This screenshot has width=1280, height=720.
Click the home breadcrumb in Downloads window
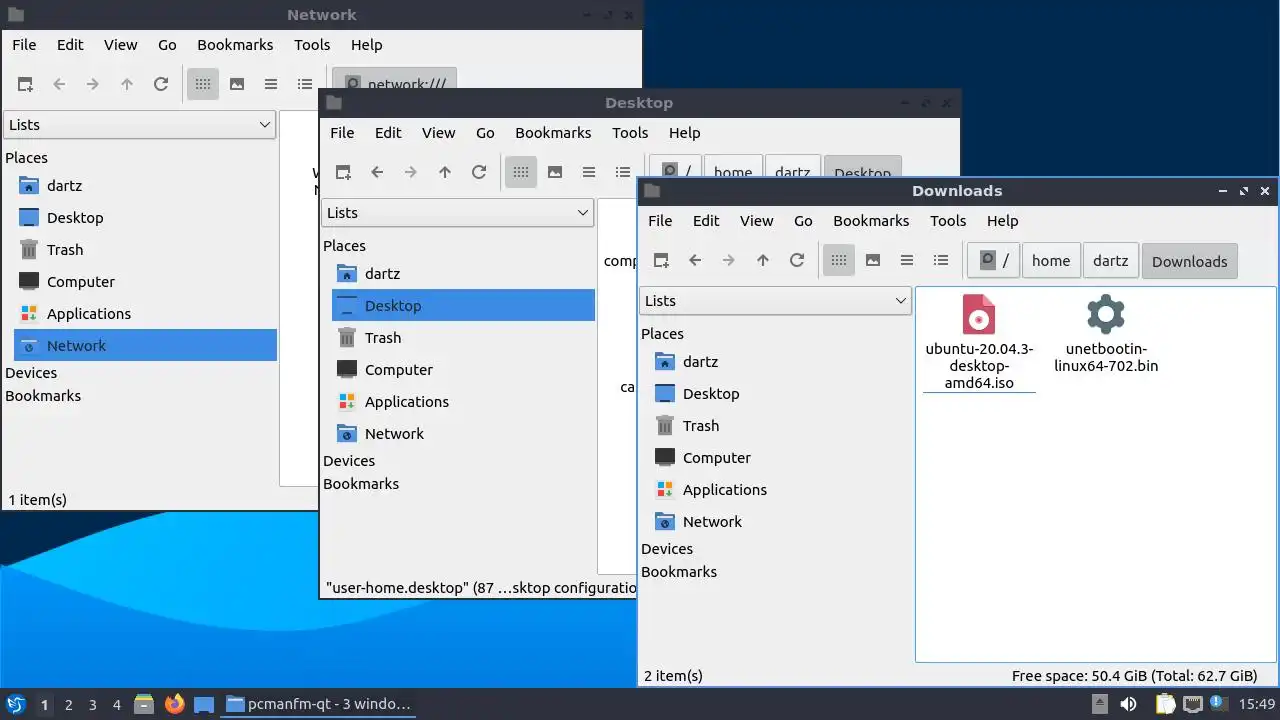1051,261
